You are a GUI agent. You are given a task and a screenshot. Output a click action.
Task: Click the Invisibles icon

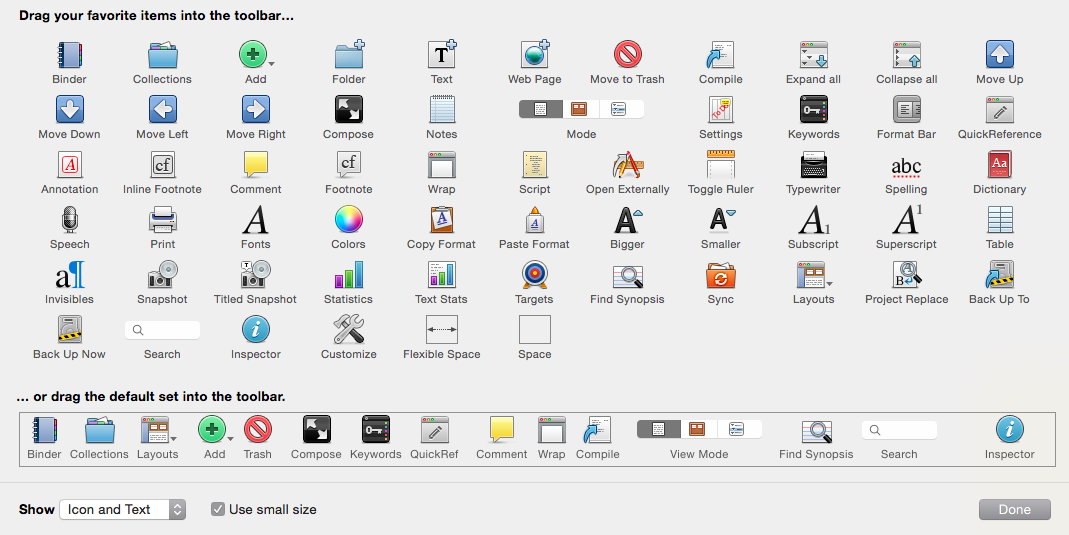click(x=70, y=275)
